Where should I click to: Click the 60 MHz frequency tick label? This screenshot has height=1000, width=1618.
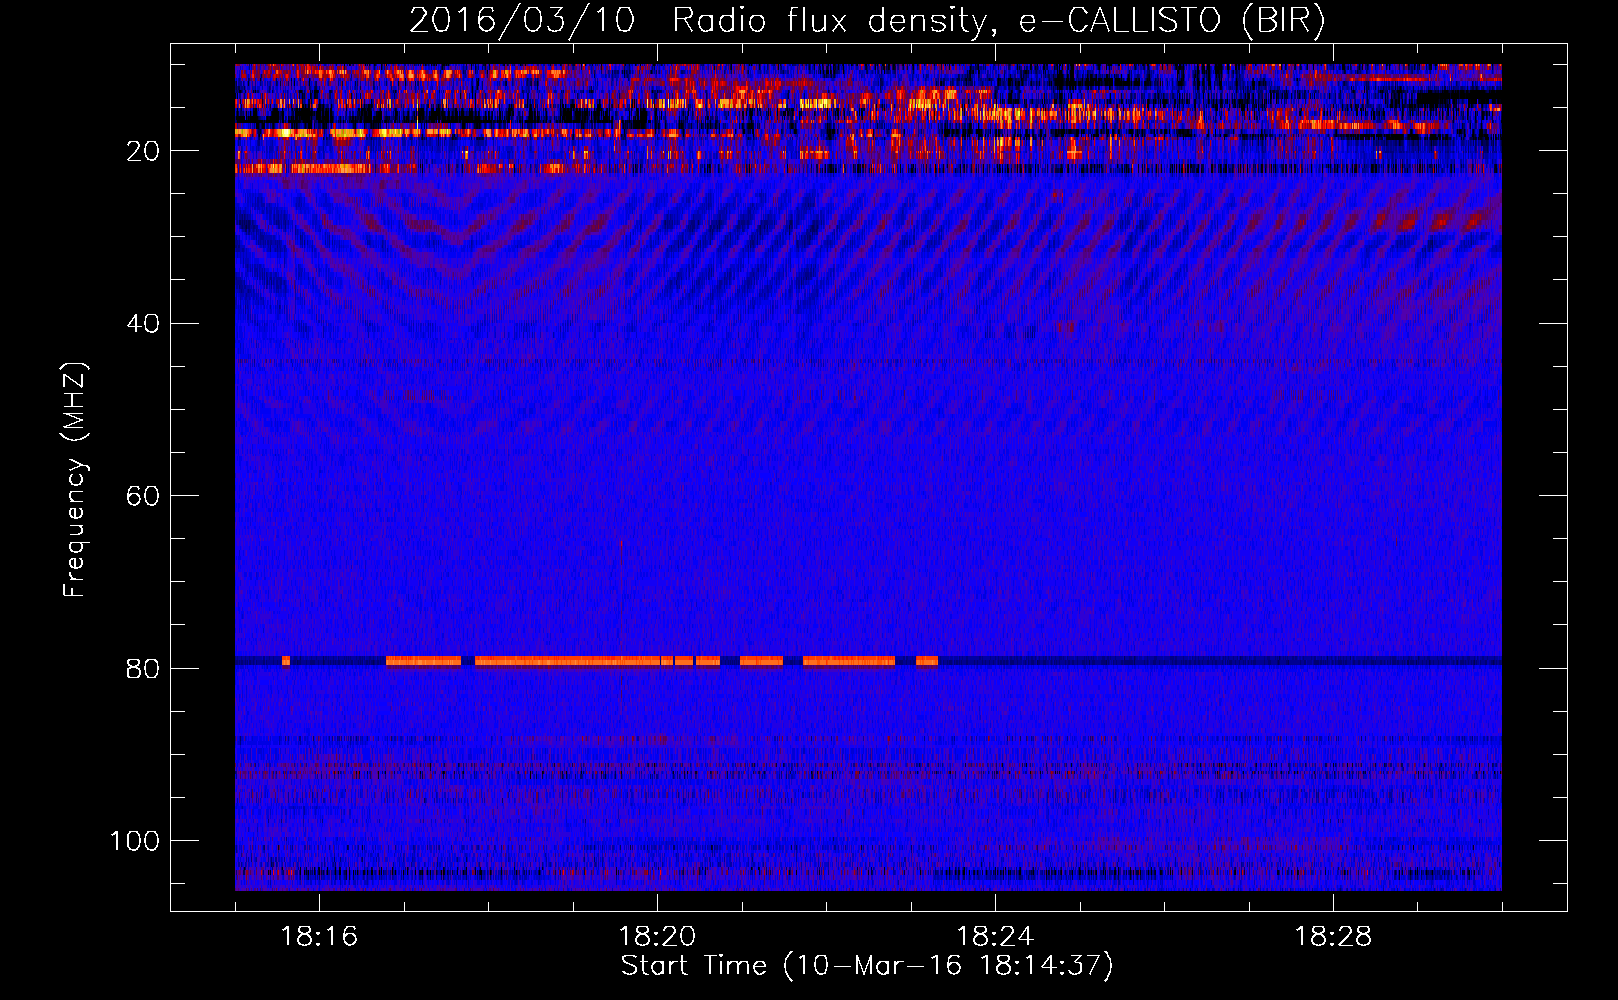click(x=143, y=496)
